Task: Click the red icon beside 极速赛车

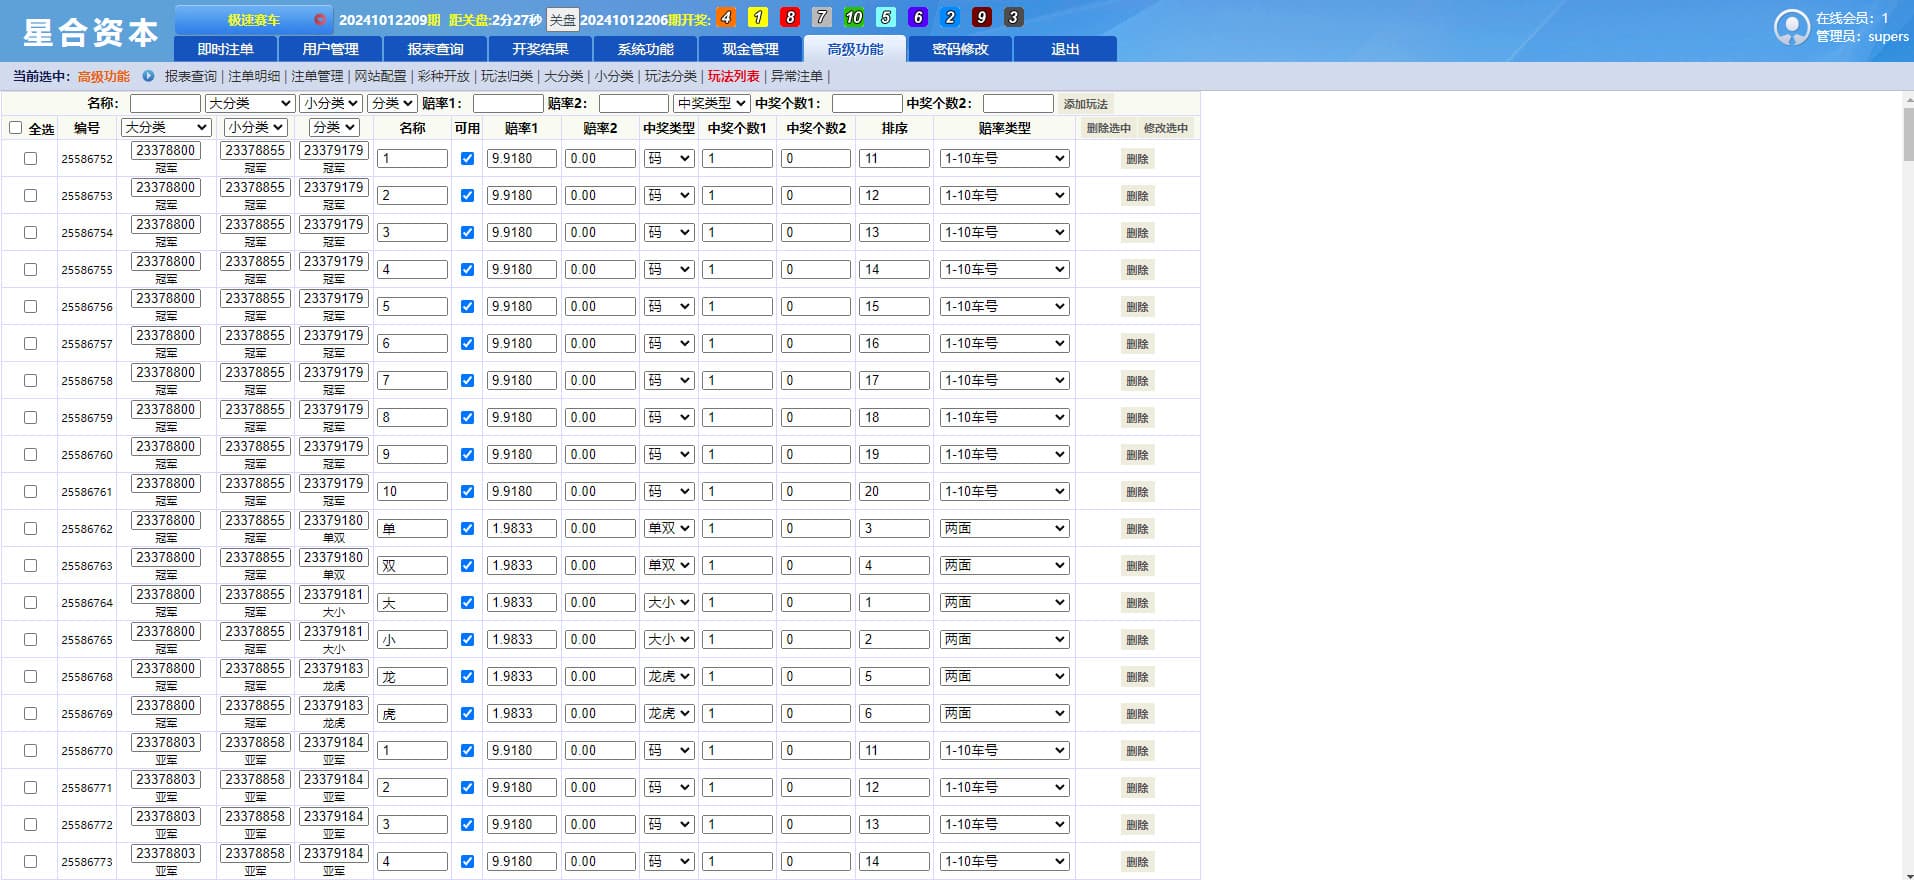Action: [x=319, y=19]
